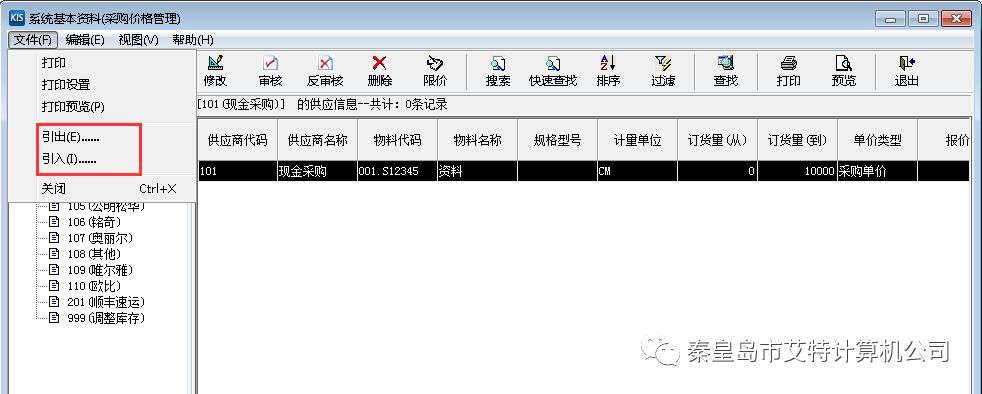
Task: Click the 排序 (sort) A-Z icon
Action: (x=608, y=71)
